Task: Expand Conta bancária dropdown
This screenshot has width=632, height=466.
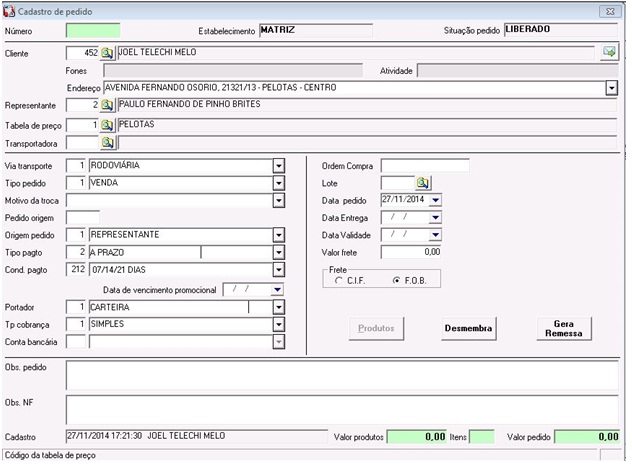Action: 279,342
